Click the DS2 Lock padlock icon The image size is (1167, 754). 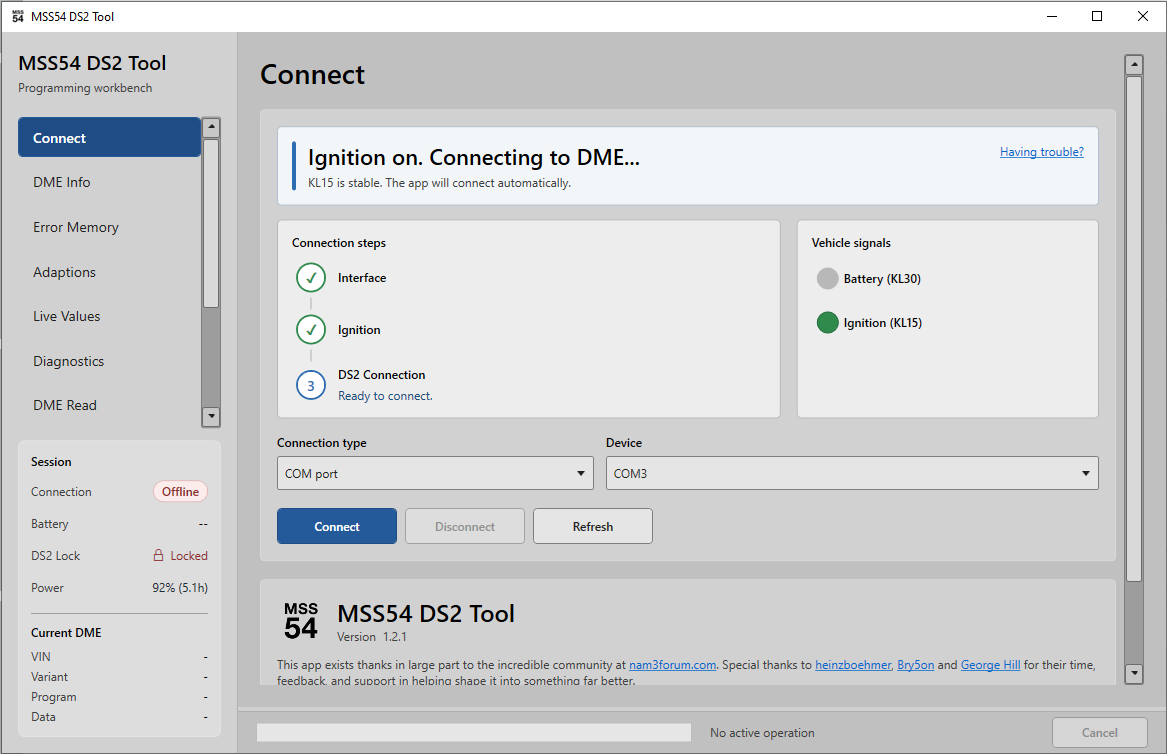(x=159, y=555)
